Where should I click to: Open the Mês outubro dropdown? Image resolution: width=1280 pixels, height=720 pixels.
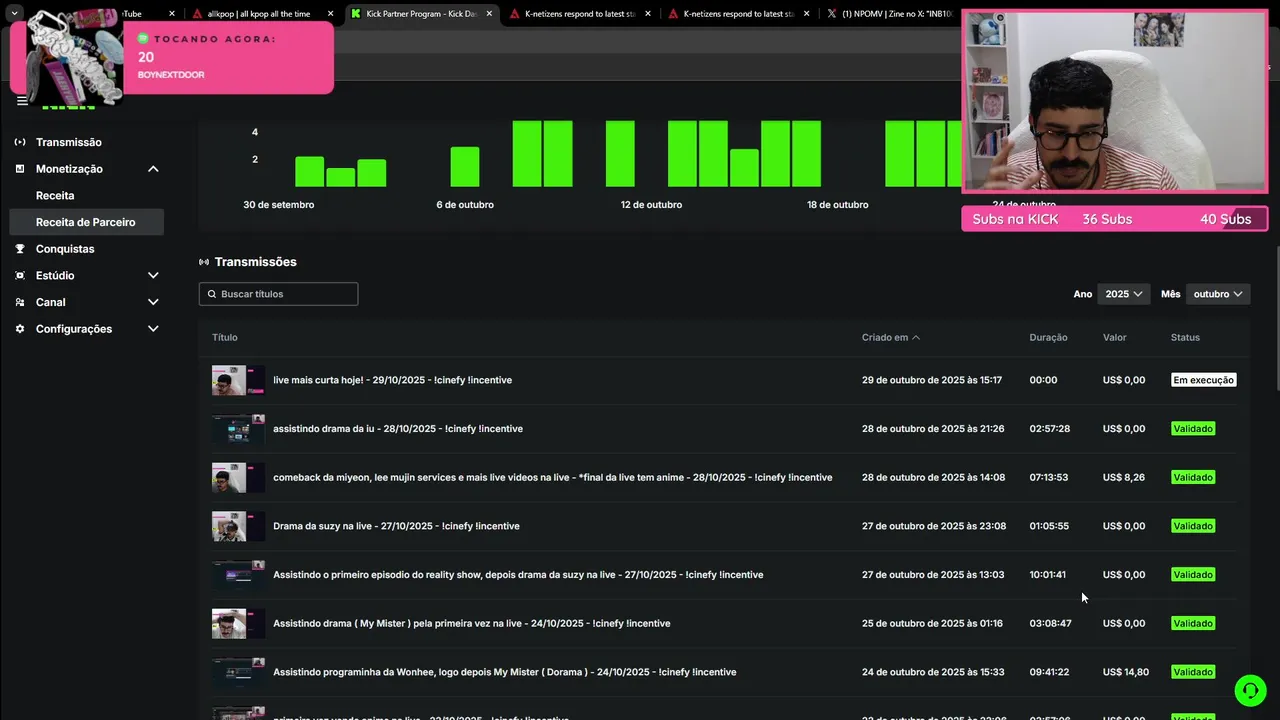coord(1218,294)
